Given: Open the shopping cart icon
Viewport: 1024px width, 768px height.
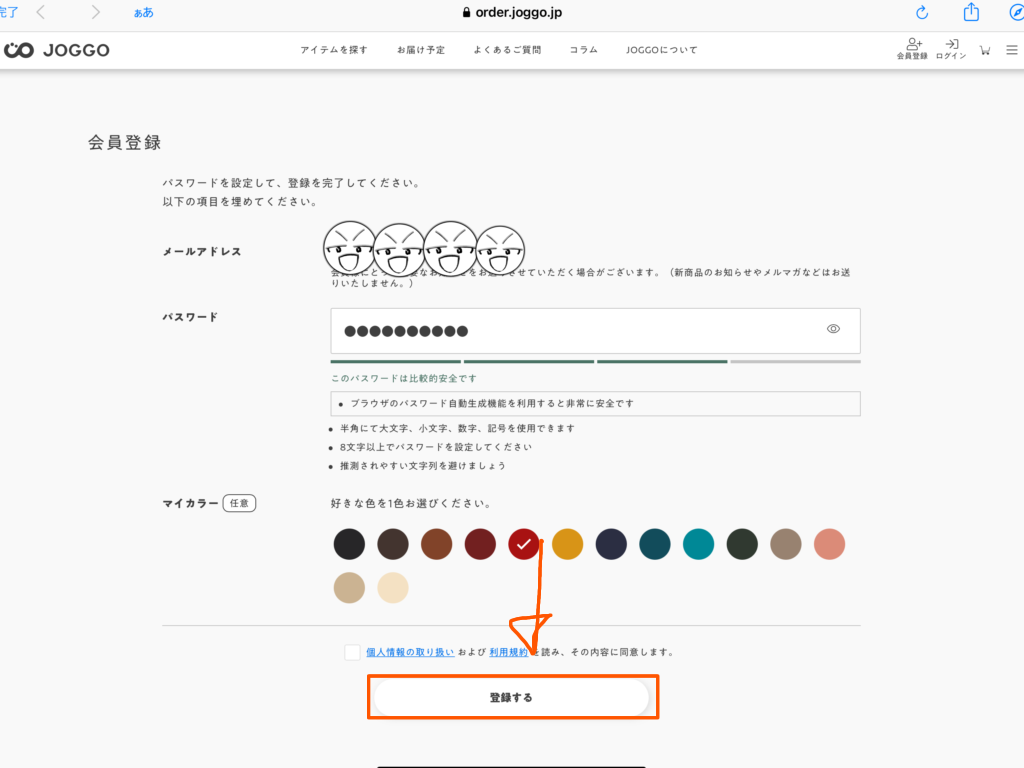Looking at the screenshot, I should 985,50.
